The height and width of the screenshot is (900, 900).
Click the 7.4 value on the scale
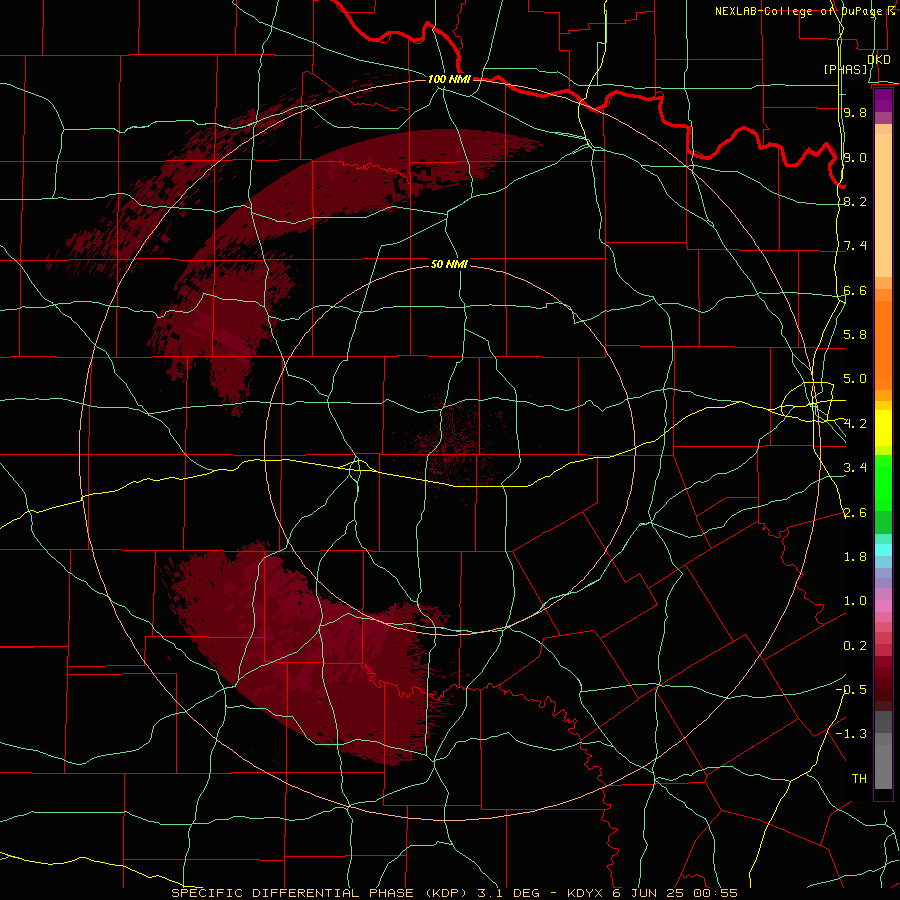click(855, 246)
